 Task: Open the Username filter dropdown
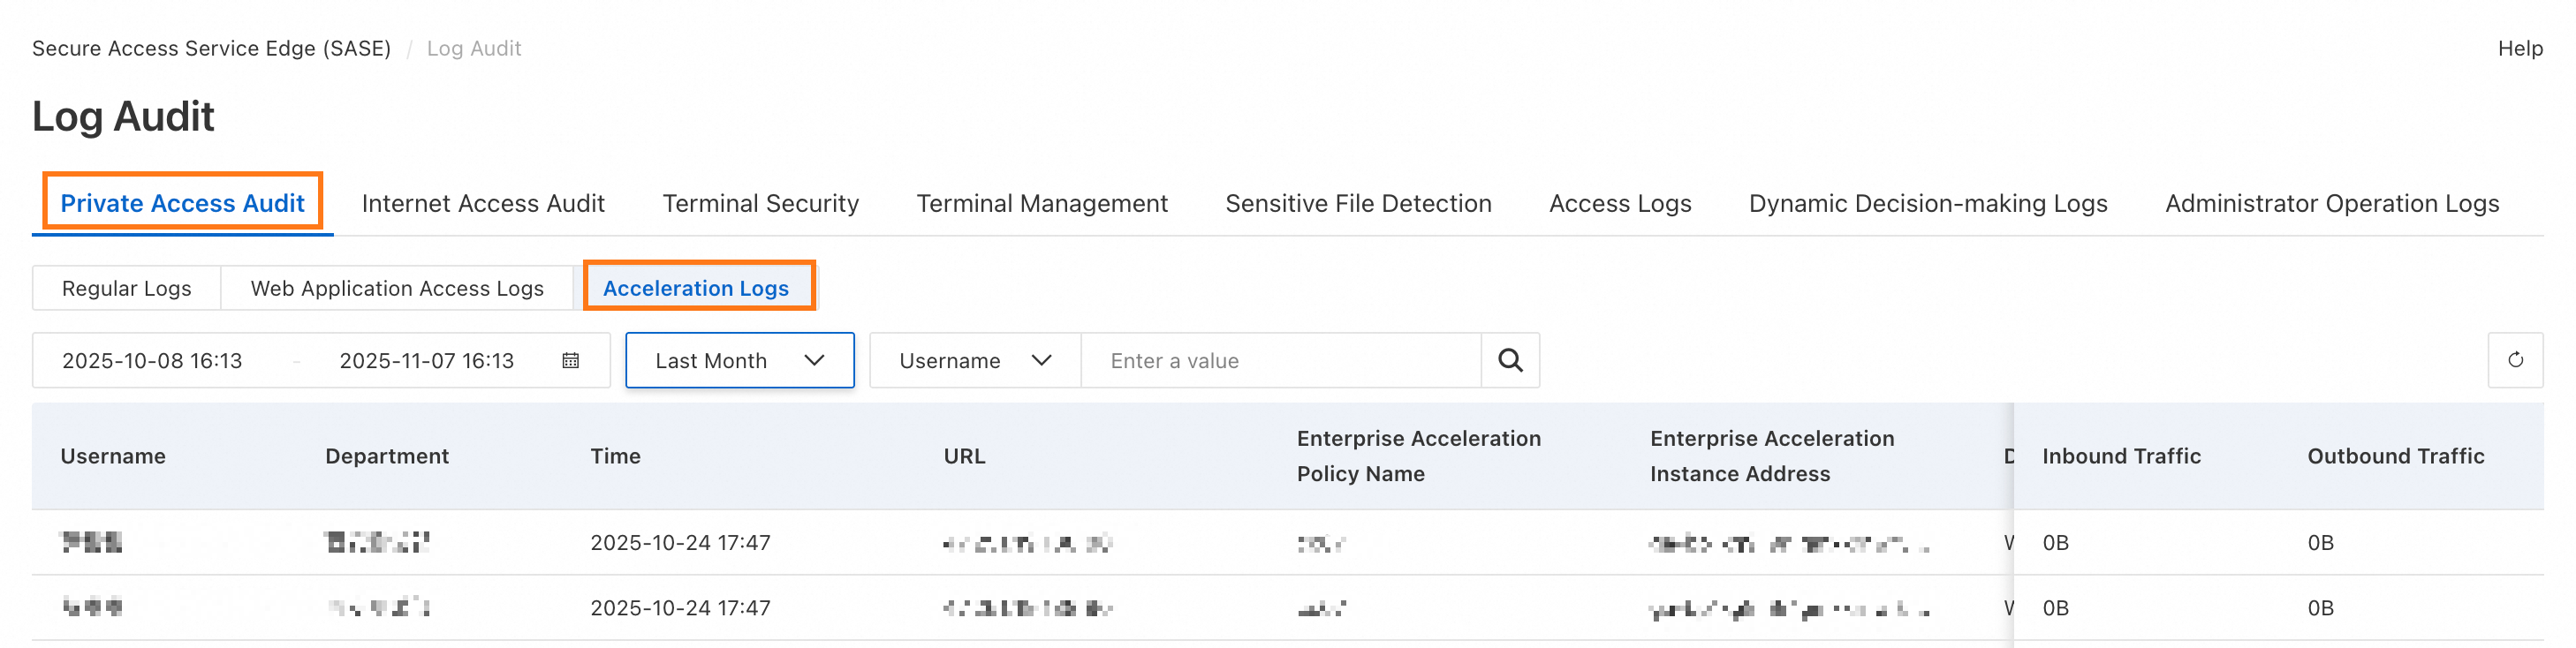click(974, 360)
